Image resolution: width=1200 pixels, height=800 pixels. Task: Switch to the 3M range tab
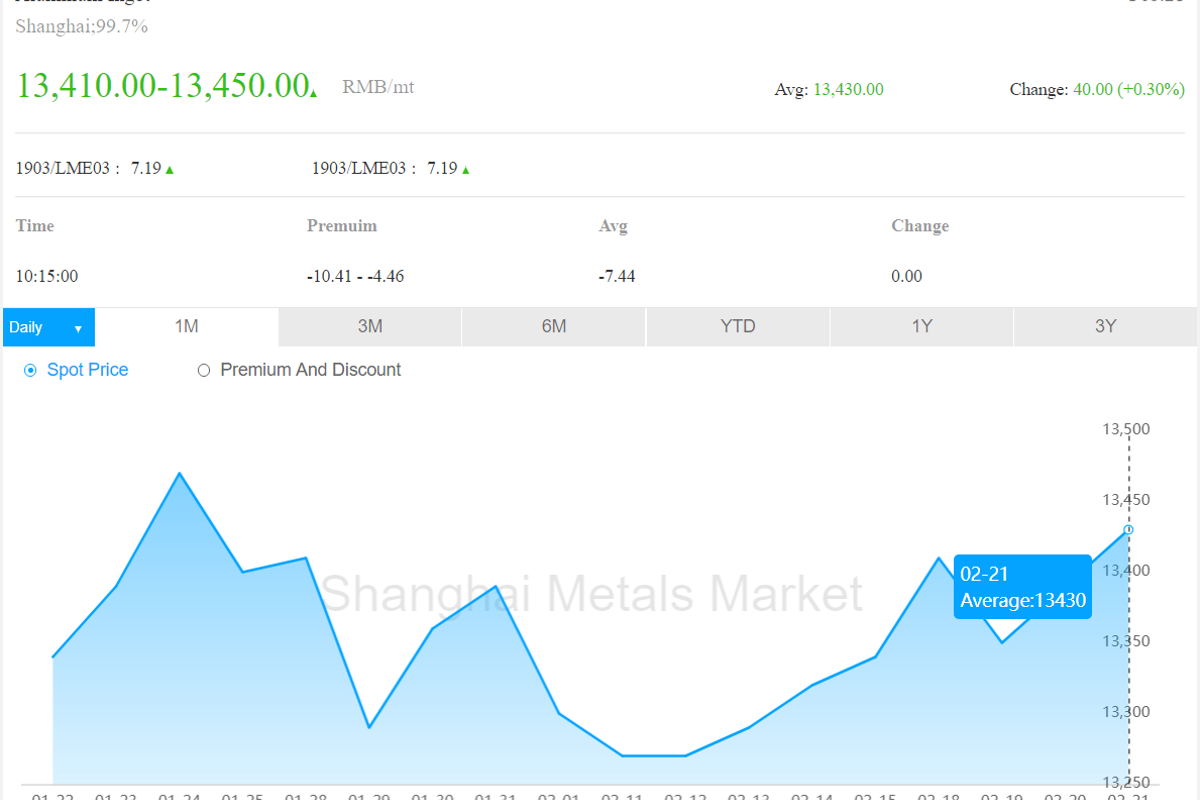click(370, 327)
